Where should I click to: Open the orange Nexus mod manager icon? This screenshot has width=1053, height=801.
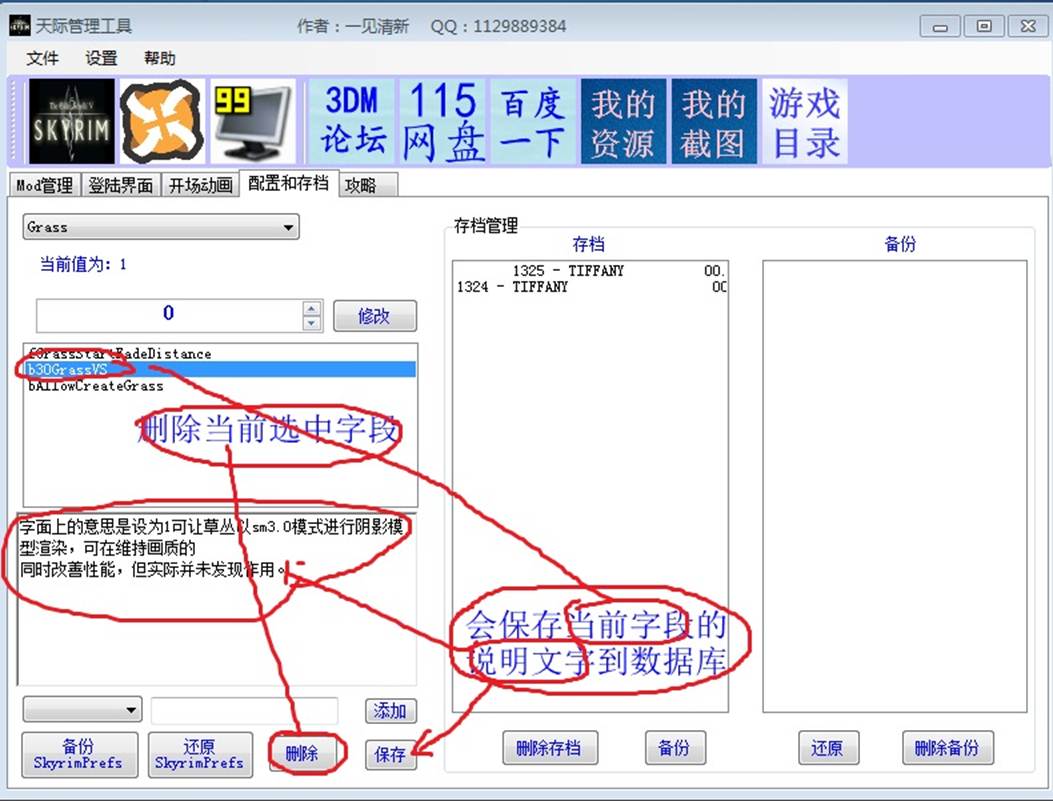point(161,122)
